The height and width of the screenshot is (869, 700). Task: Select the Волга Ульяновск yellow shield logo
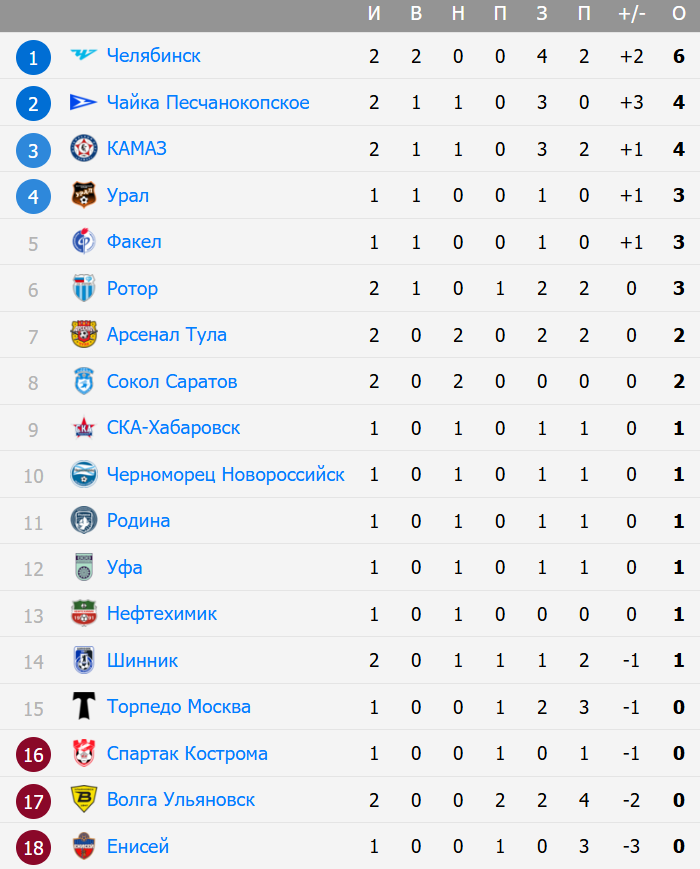(84, 799)
